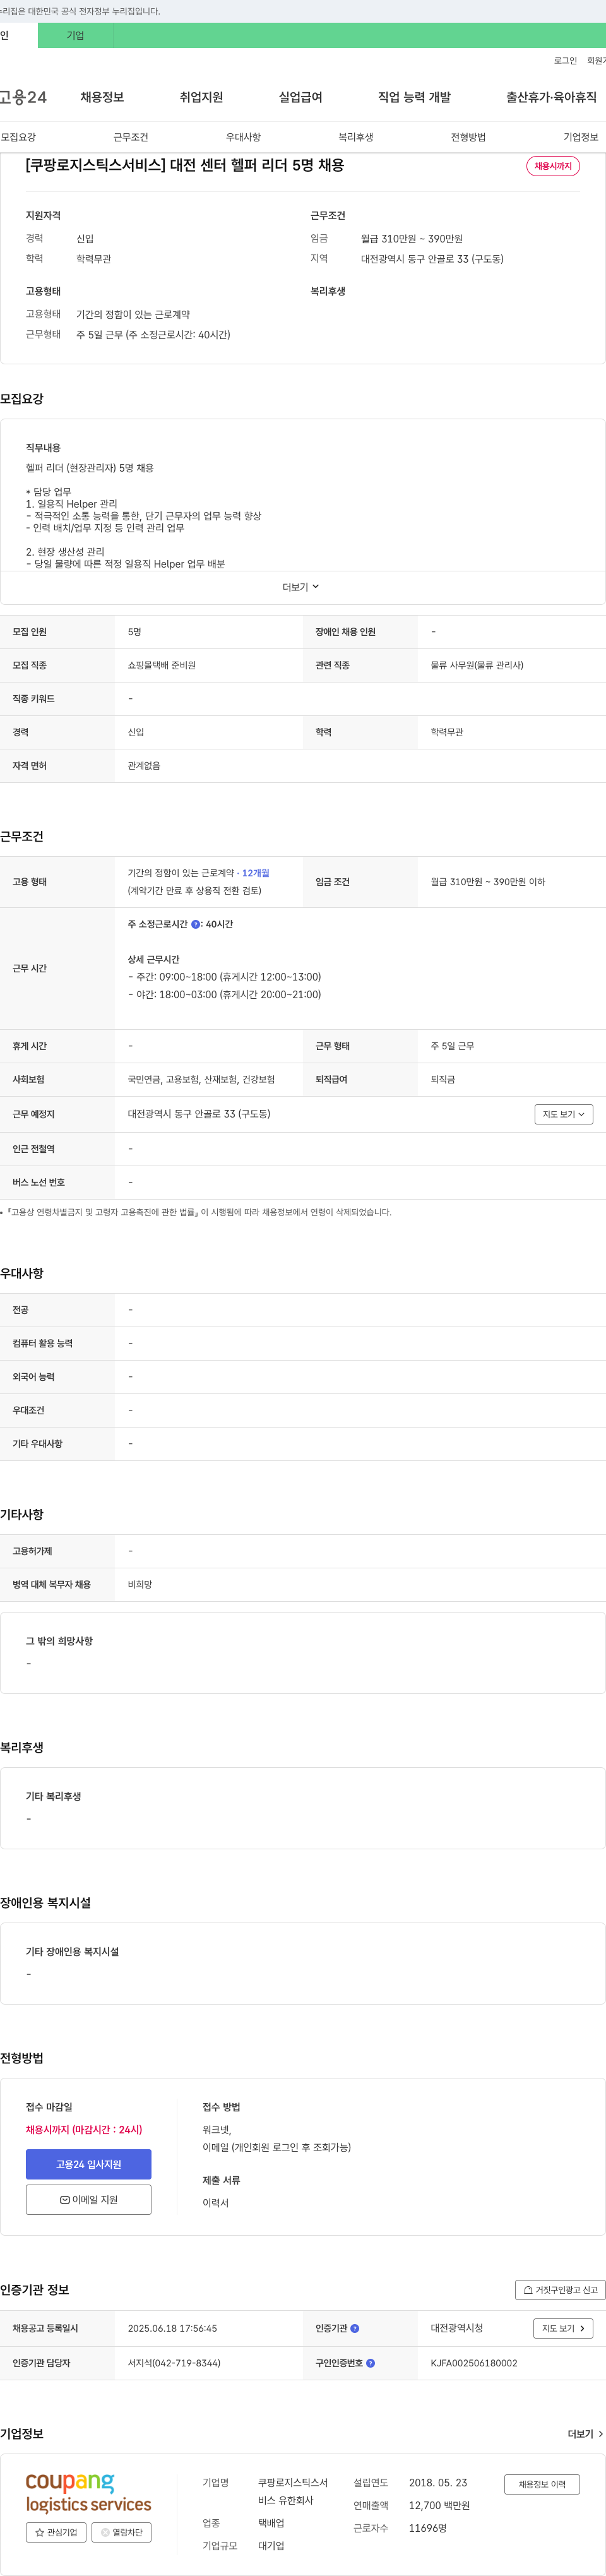Screen dimensions: 606x2576
Task: Click certification number KJFA002506180002
Action: (473, 2363)
